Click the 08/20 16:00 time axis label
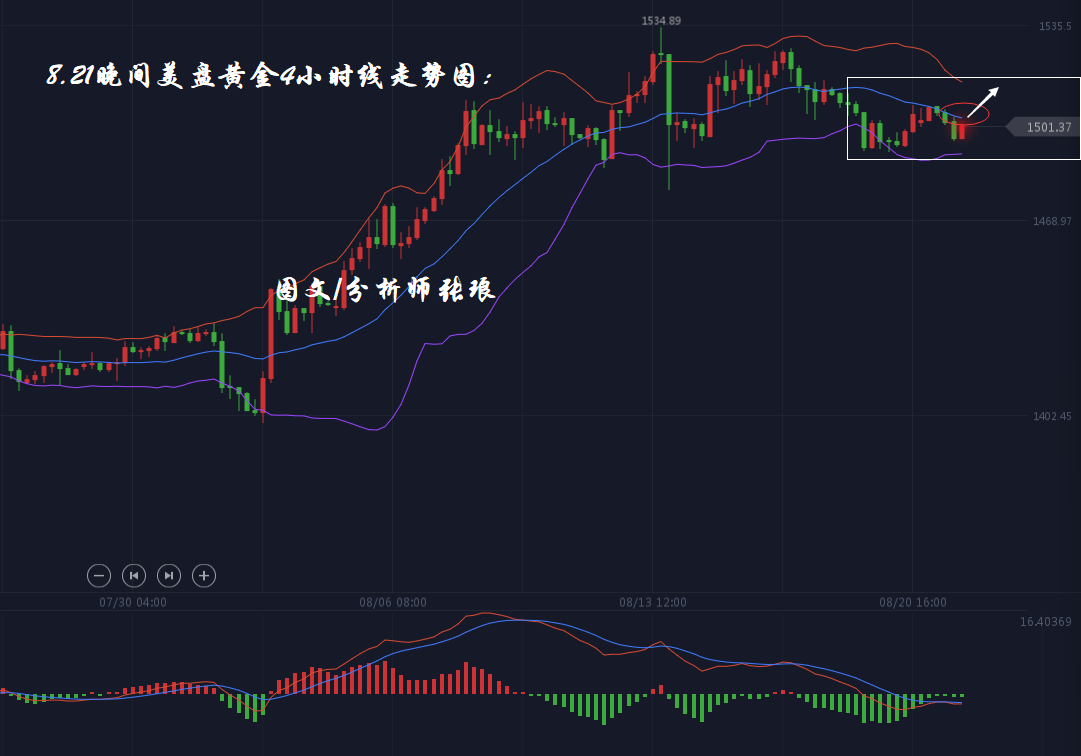The height and width of the screenshot is (756, 1081). pyautogui.click(x=913, y=602)
